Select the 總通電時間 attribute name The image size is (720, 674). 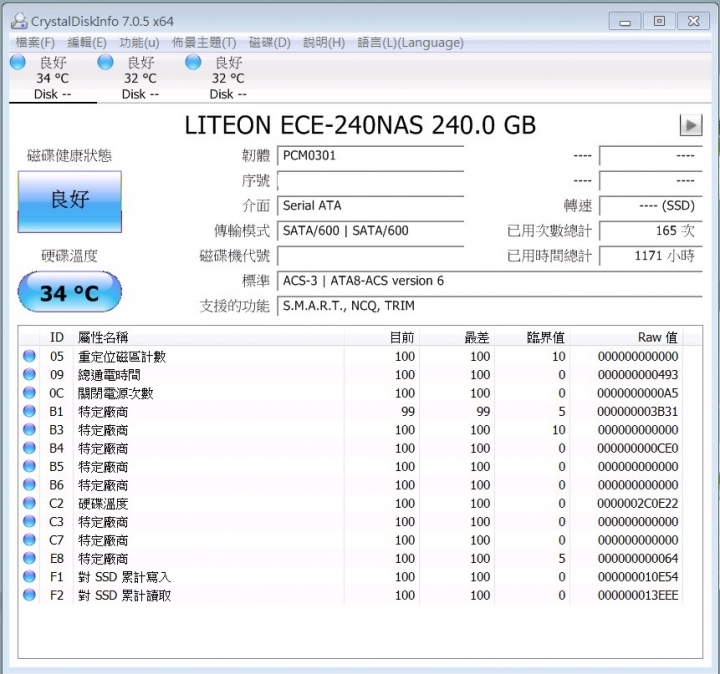tap(109, 375)
